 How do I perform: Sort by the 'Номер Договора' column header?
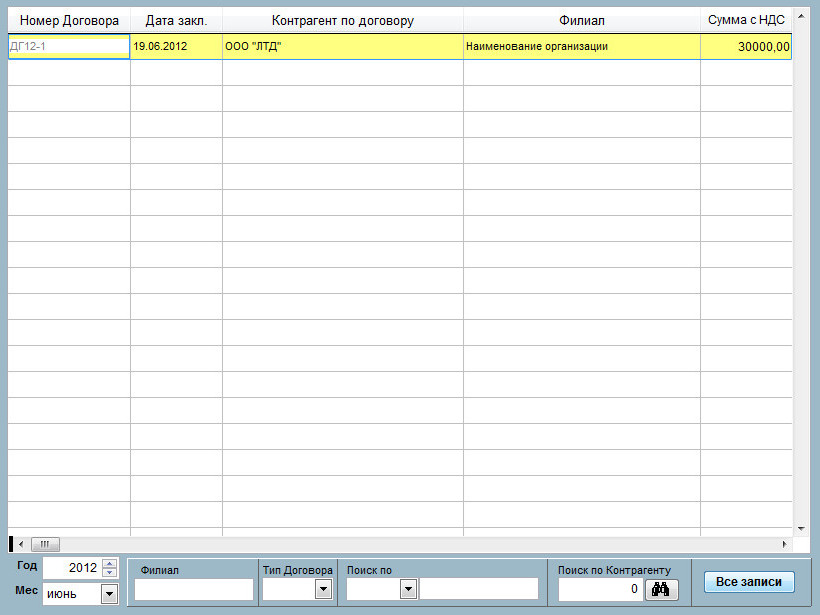point(69,20)
